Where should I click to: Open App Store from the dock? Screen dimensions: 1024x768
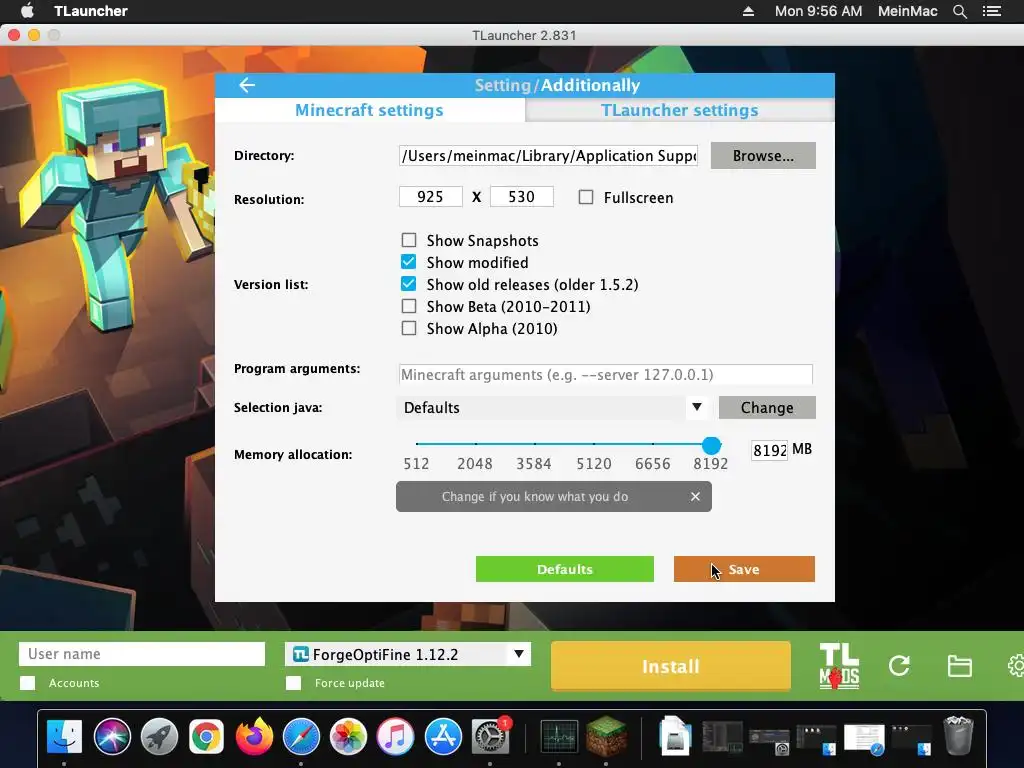tap(443, 737)
